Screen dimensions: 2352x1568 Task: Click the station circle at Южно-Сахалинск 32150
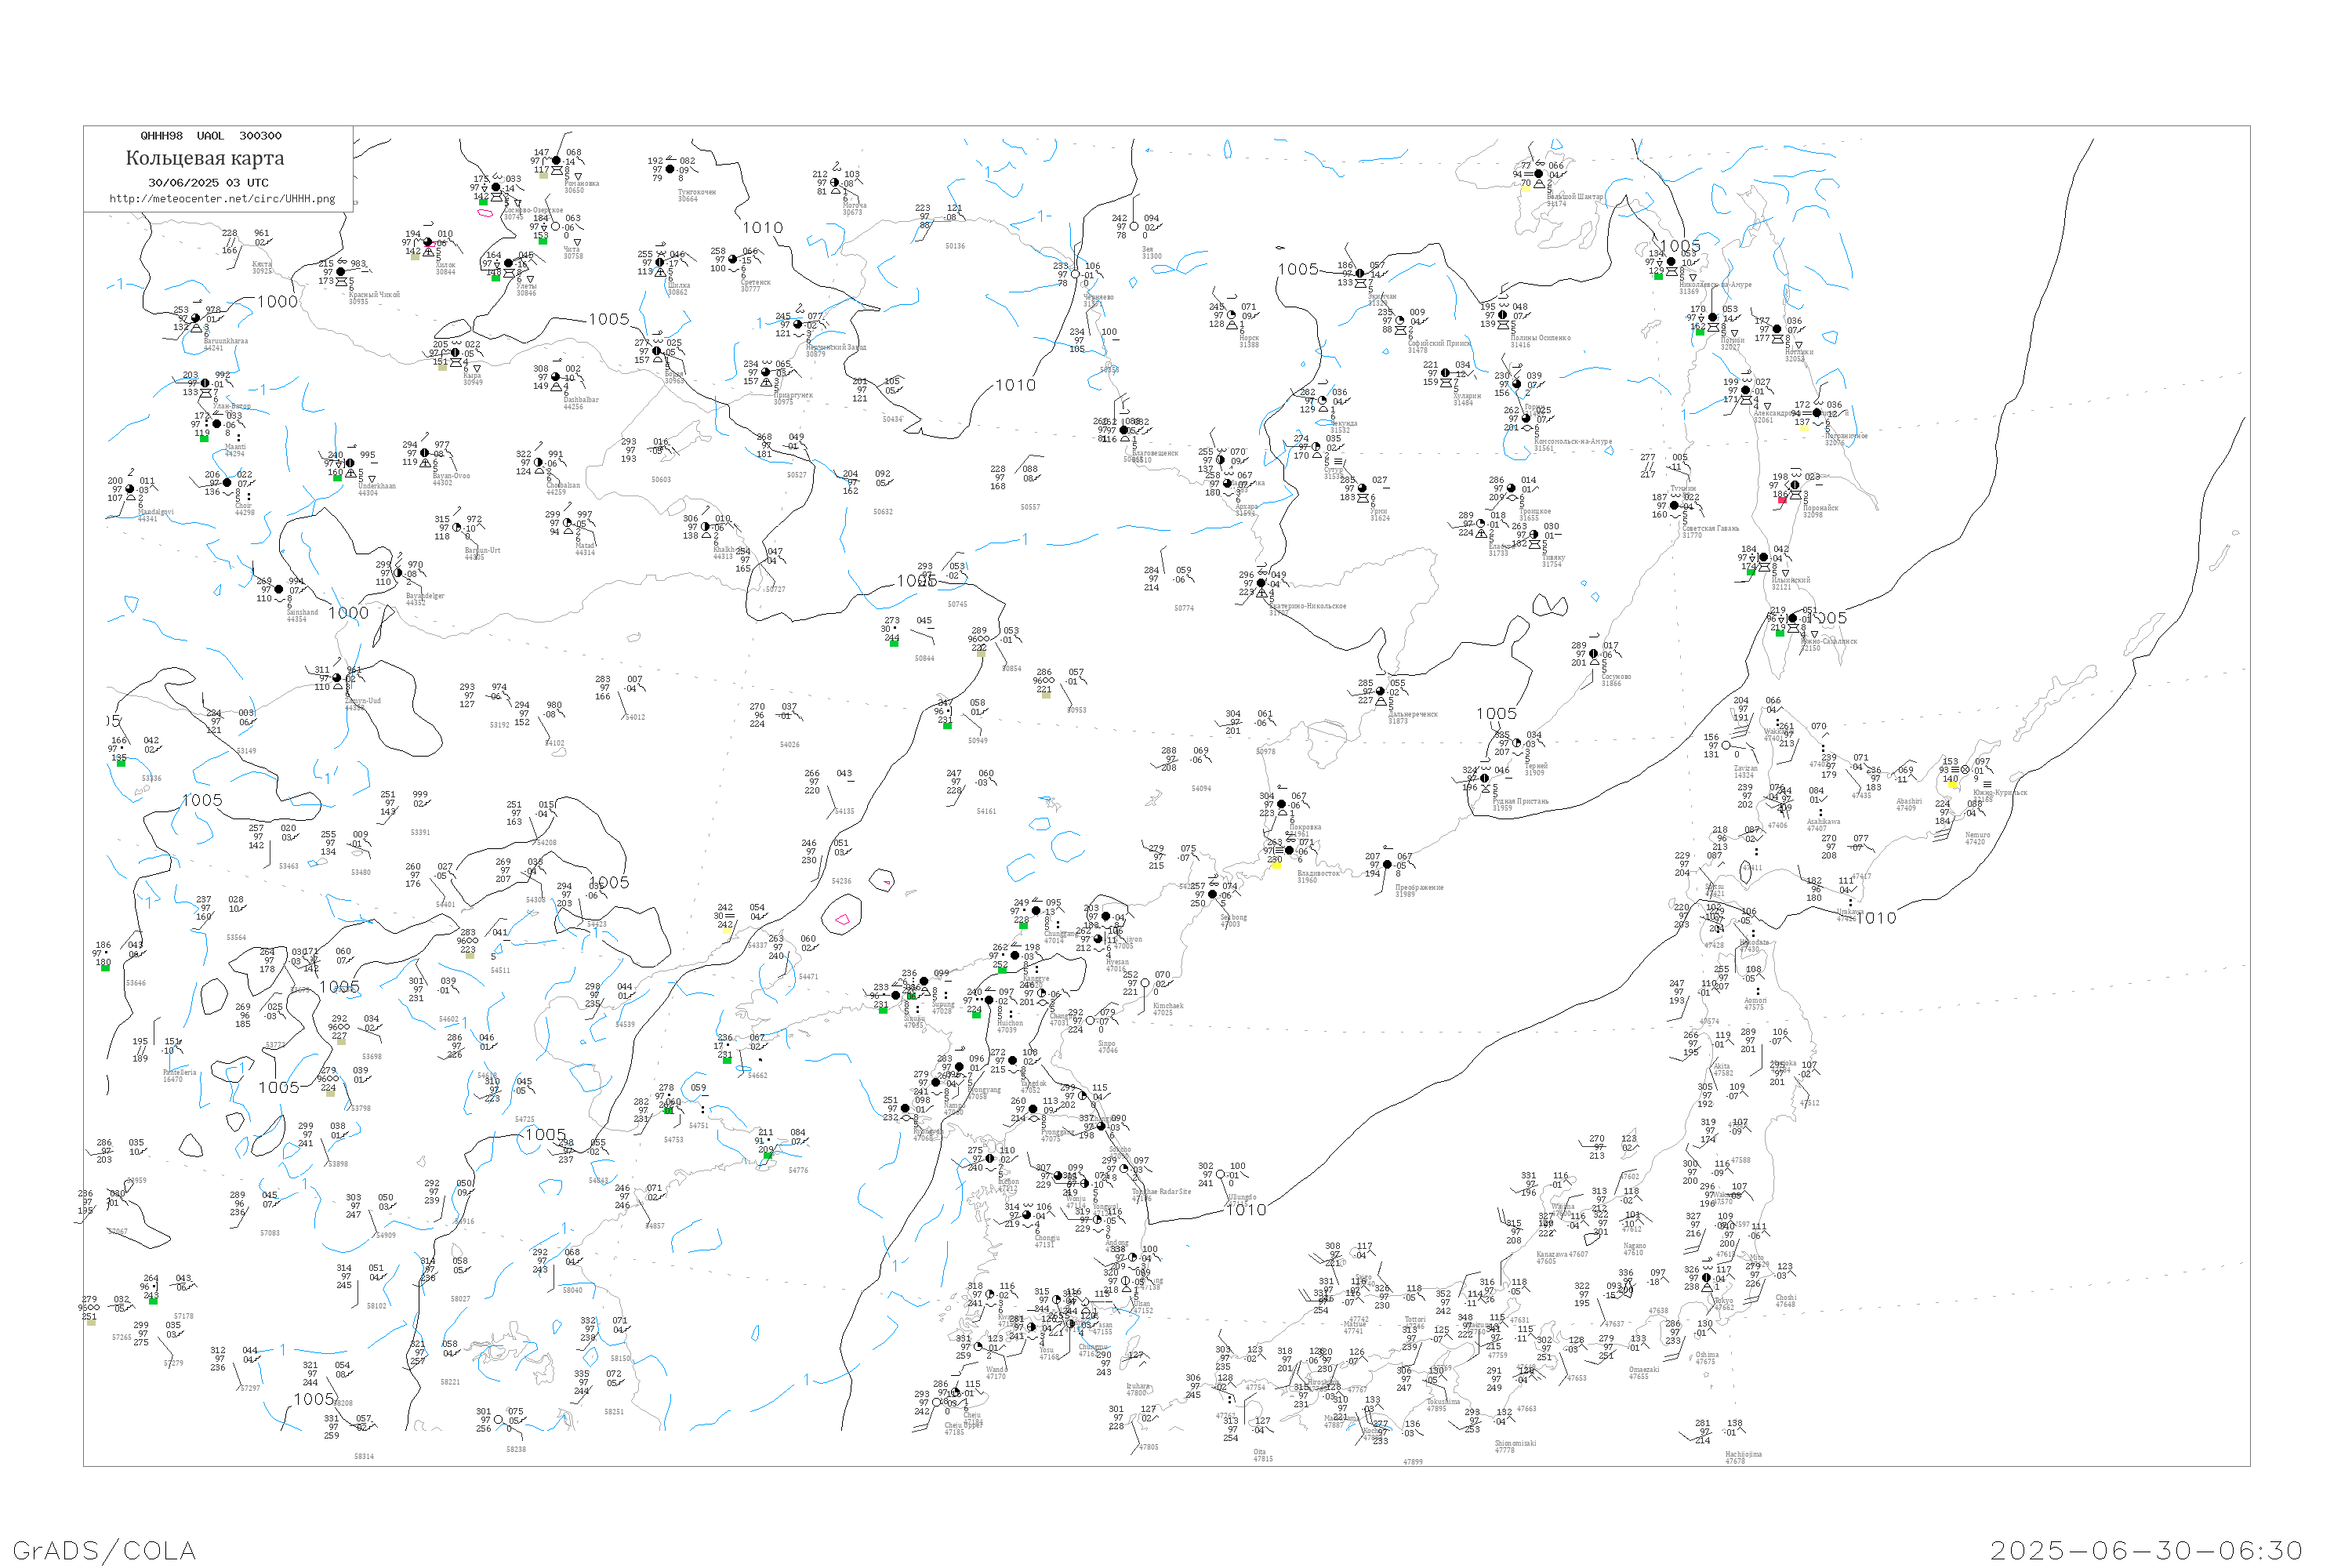point(1792,619)
